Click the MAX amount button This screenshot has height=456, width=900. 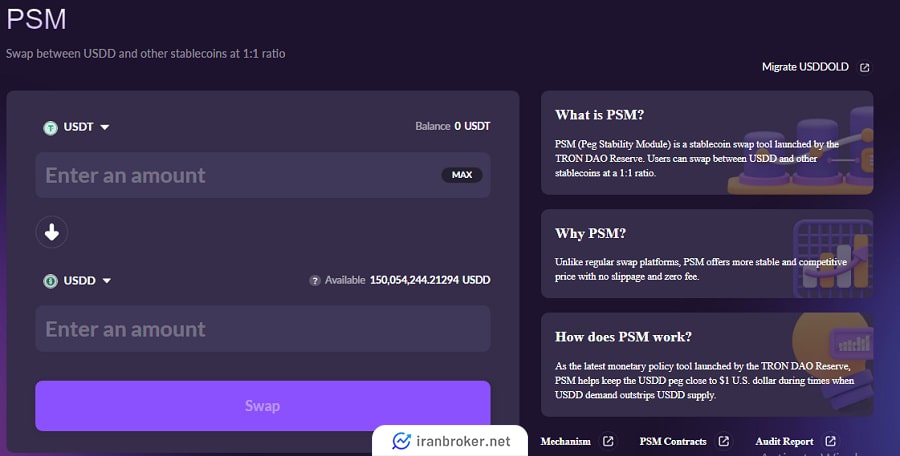point(461,175)
